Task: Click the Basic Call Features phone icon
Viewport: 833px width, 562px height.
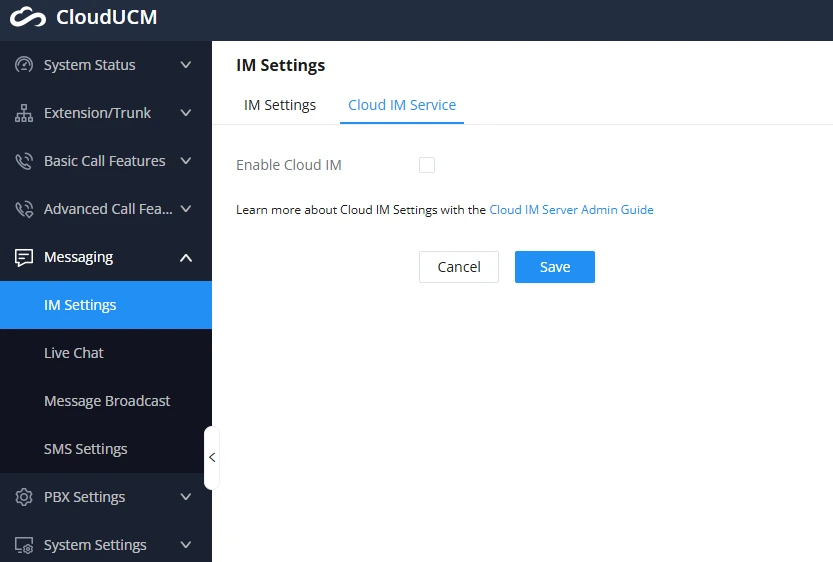Action: [x=24, y=161]
